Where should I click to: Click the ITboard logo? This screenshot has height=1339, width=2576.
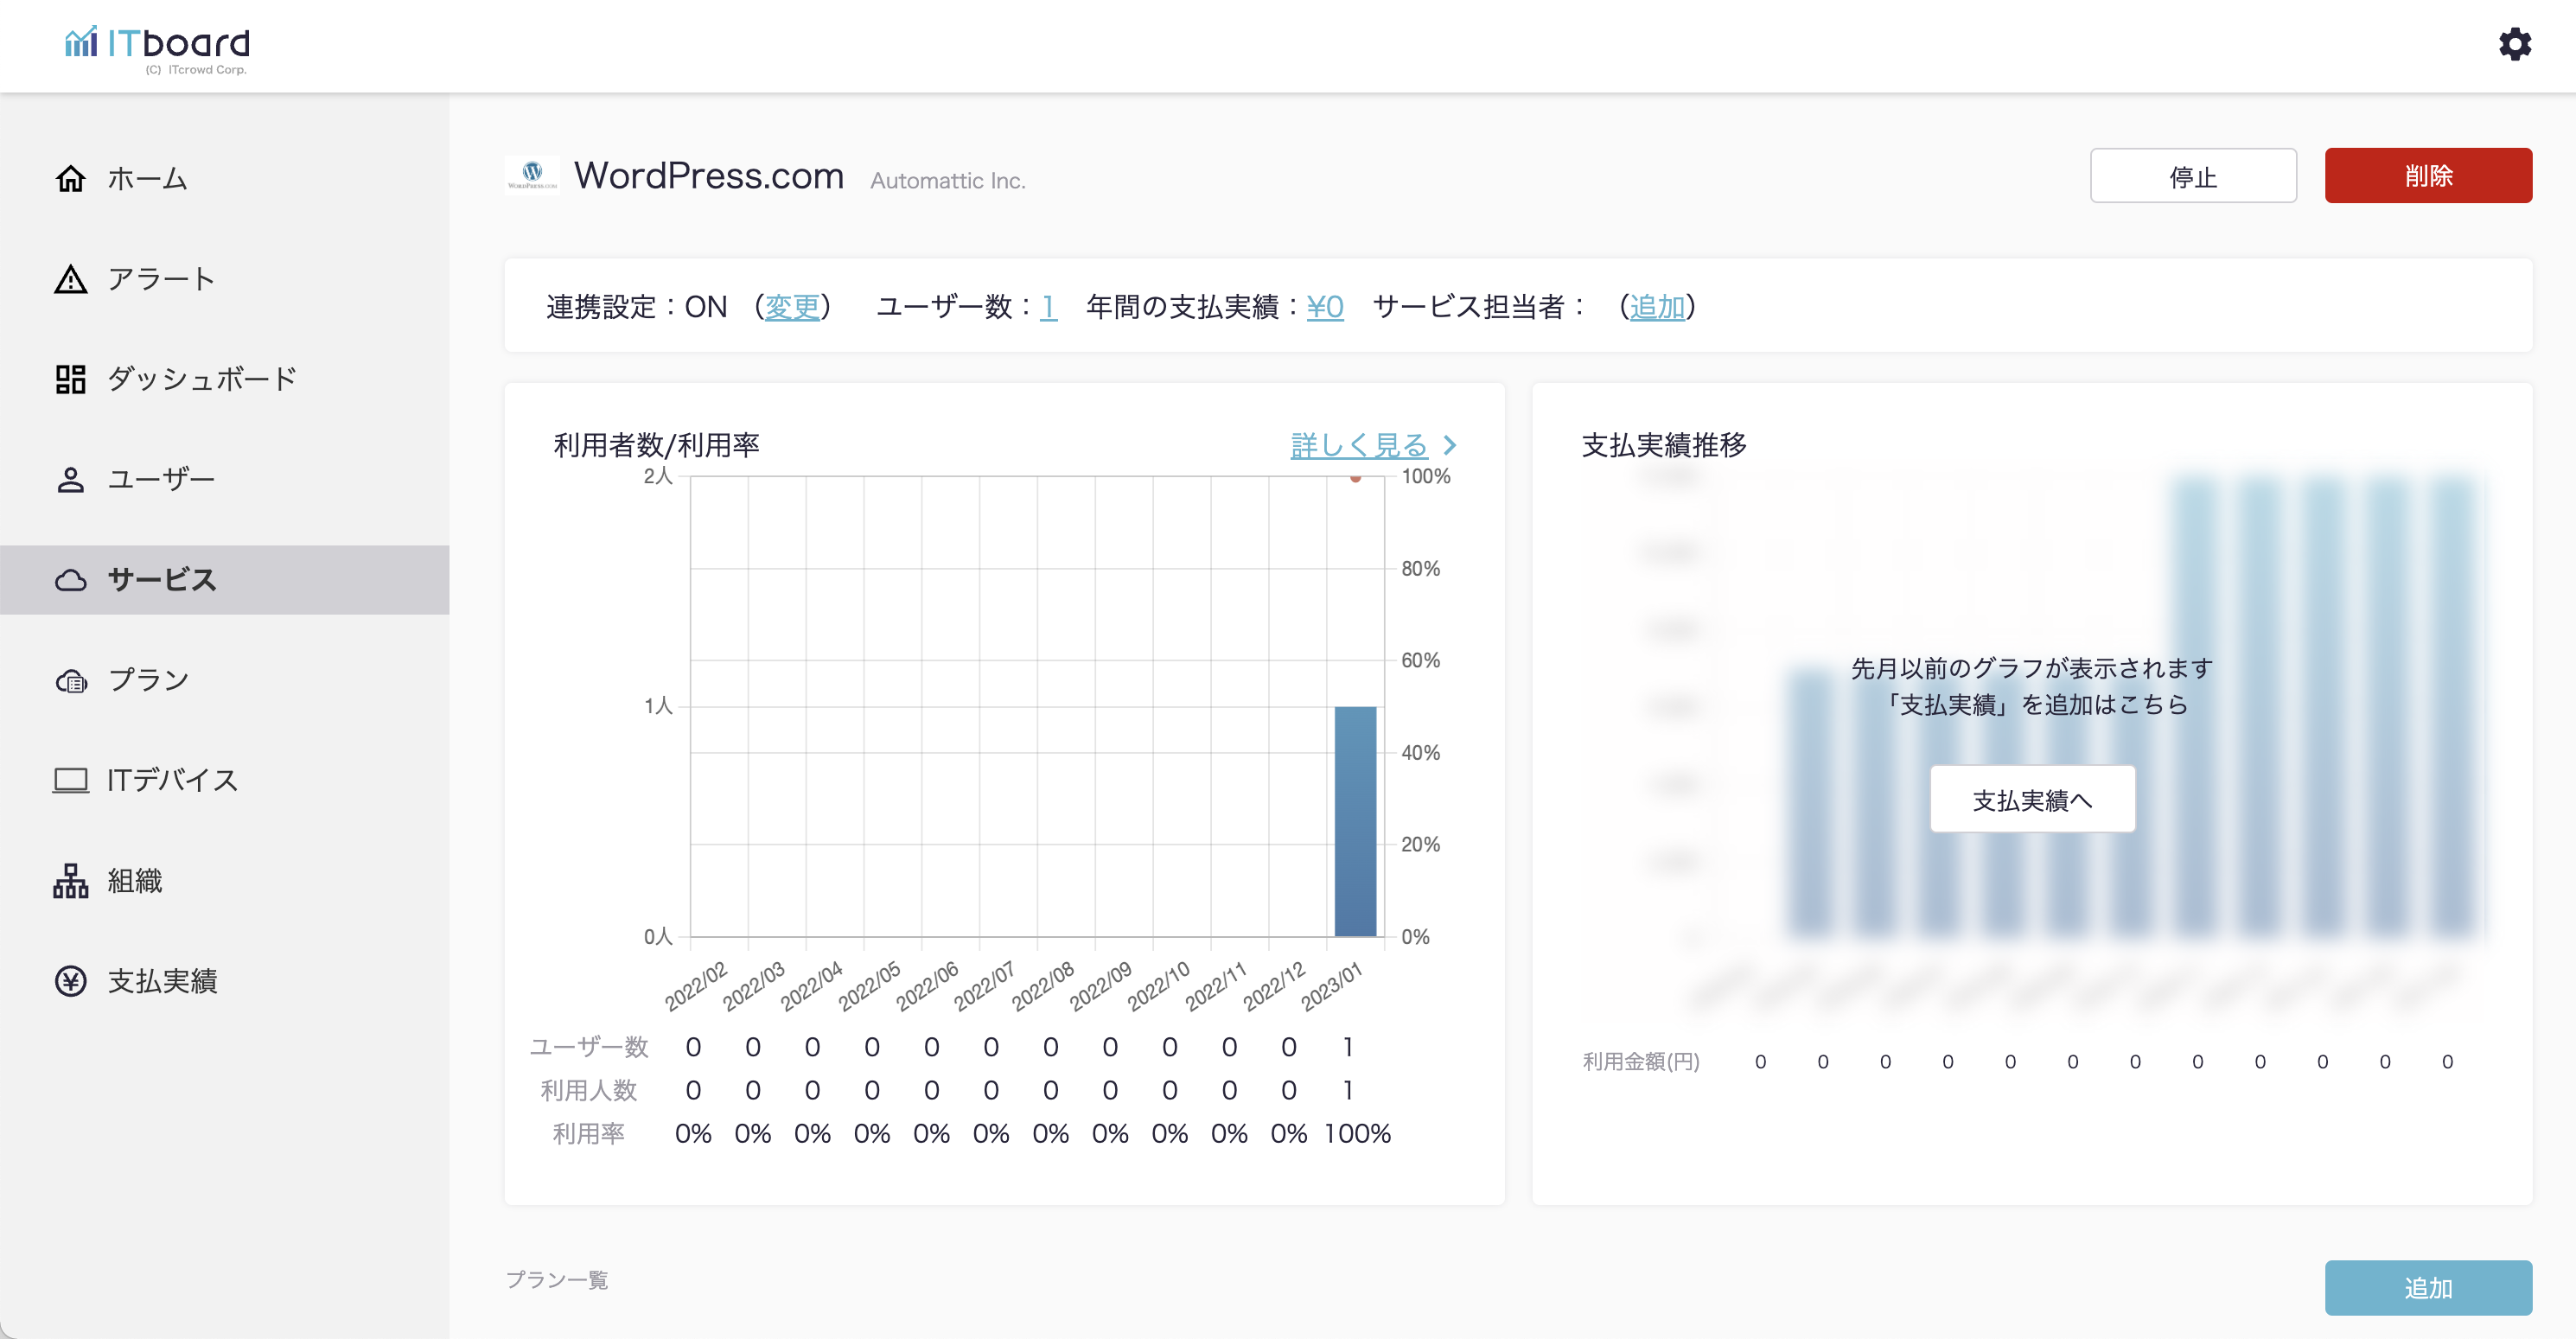click(157, 47)
